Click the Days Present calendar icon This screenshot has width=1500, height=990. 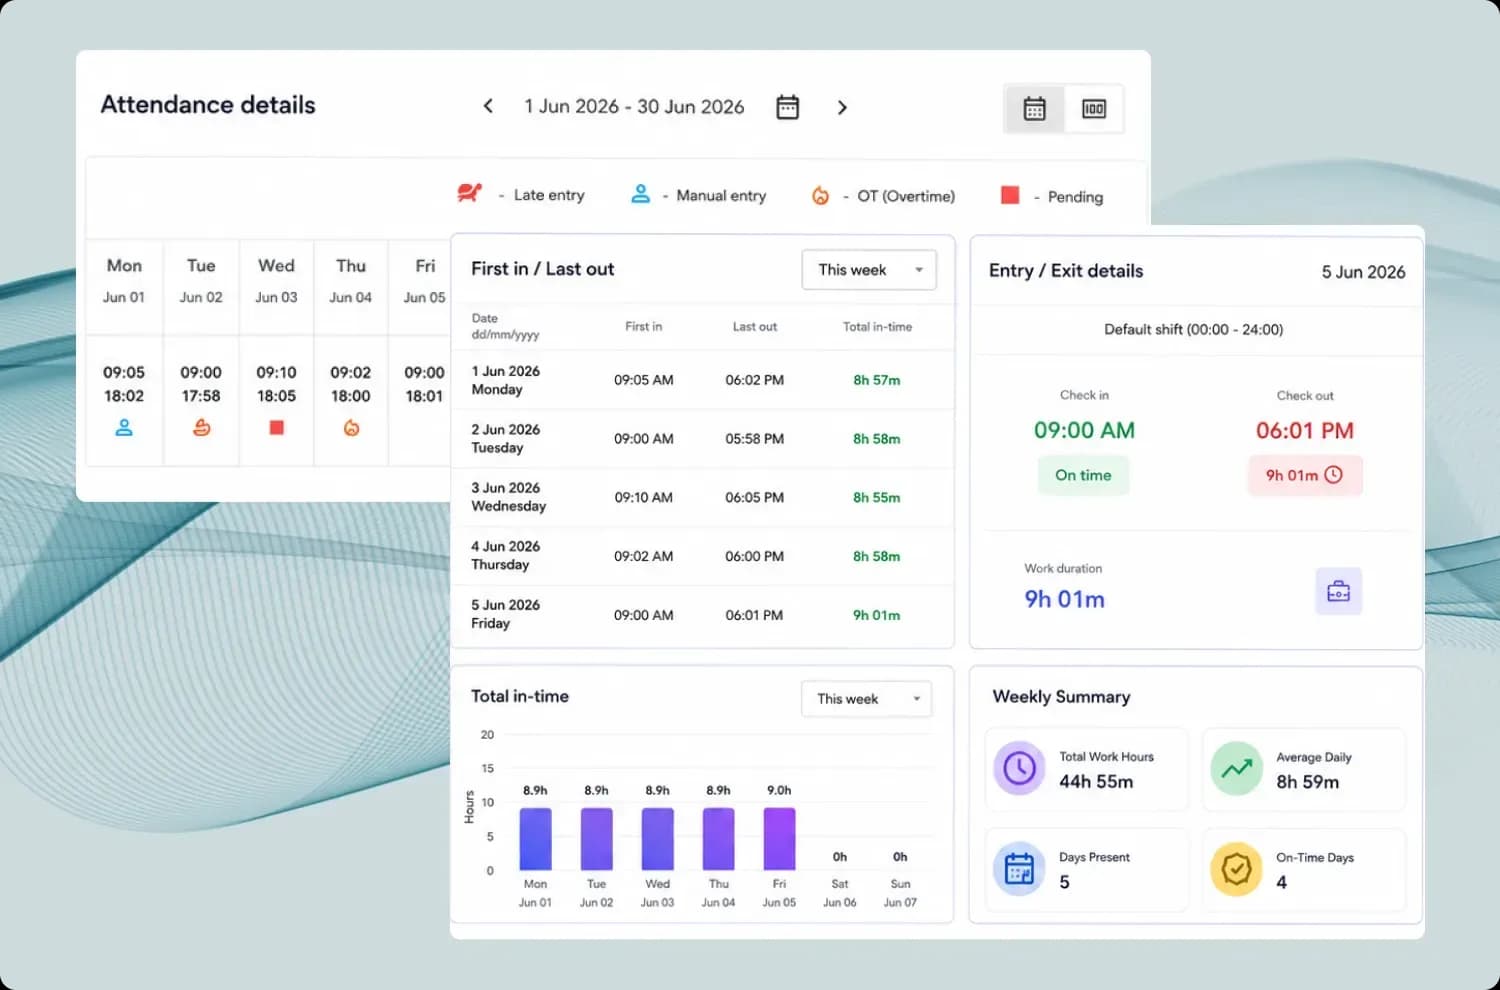(1019, 869)
